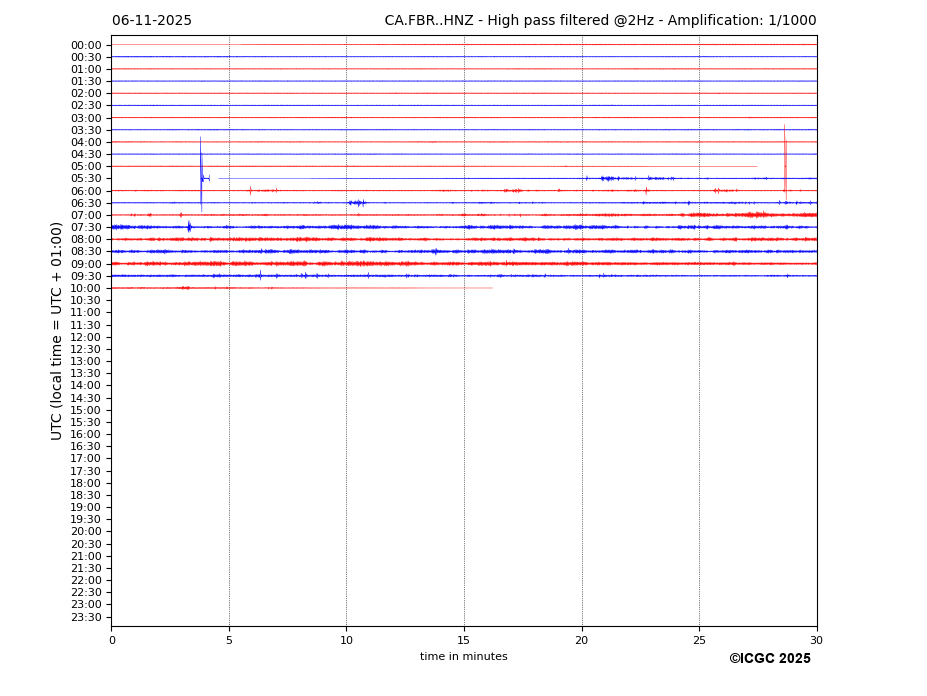Click the UTC local time y-axis label
Viewport: 927px width, 696px height.
pyautogui.click(x=57, y=330)
